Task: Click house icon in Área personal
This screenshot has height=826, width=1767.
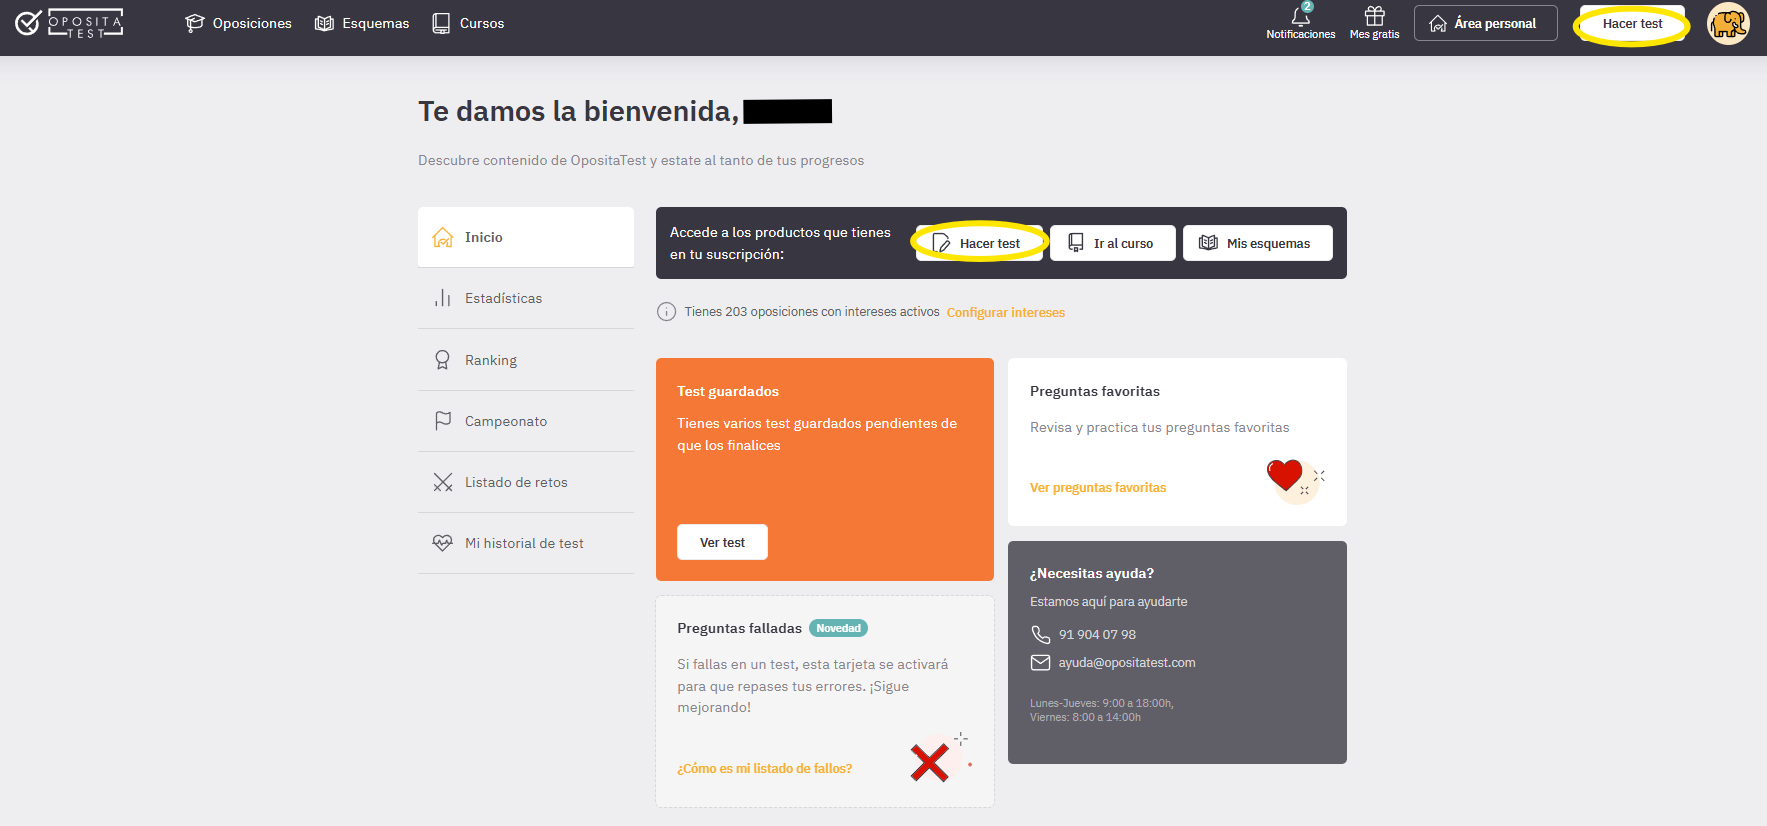Action: (1438, 23)
